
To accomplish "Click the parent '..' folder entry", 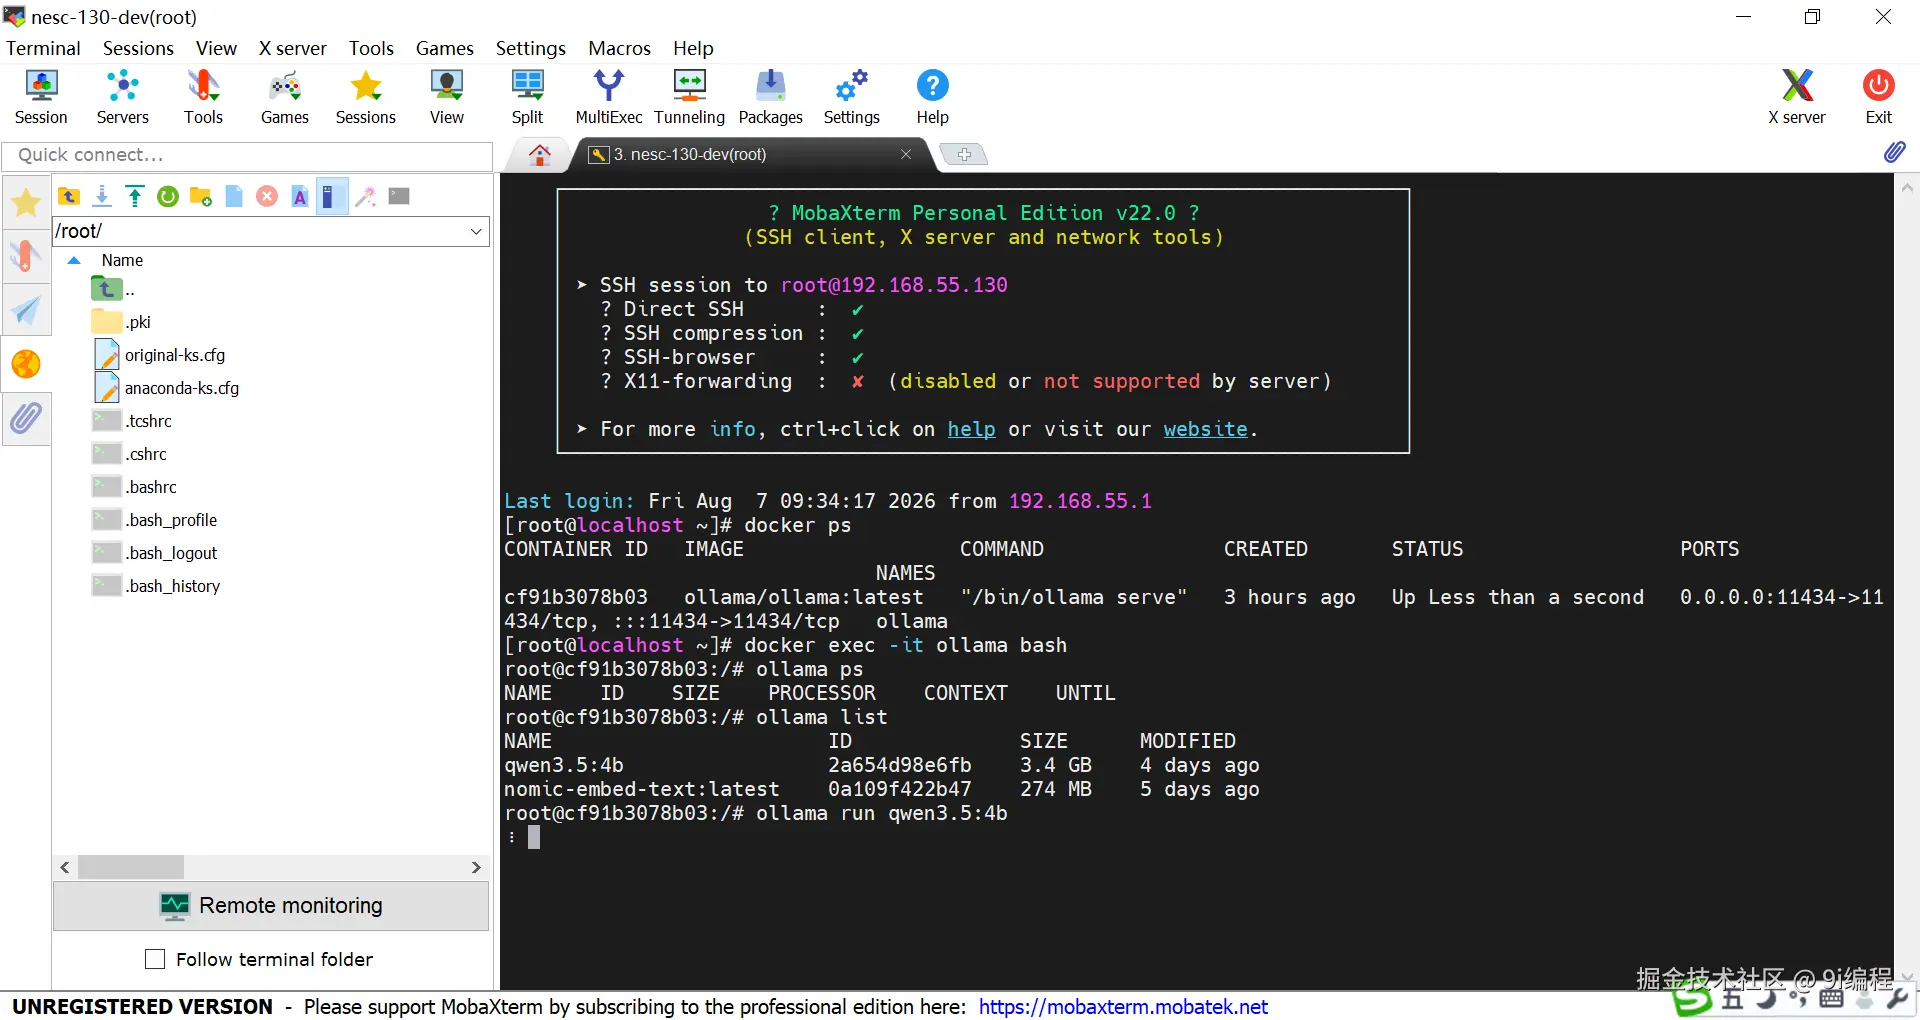I will point(113,289).
